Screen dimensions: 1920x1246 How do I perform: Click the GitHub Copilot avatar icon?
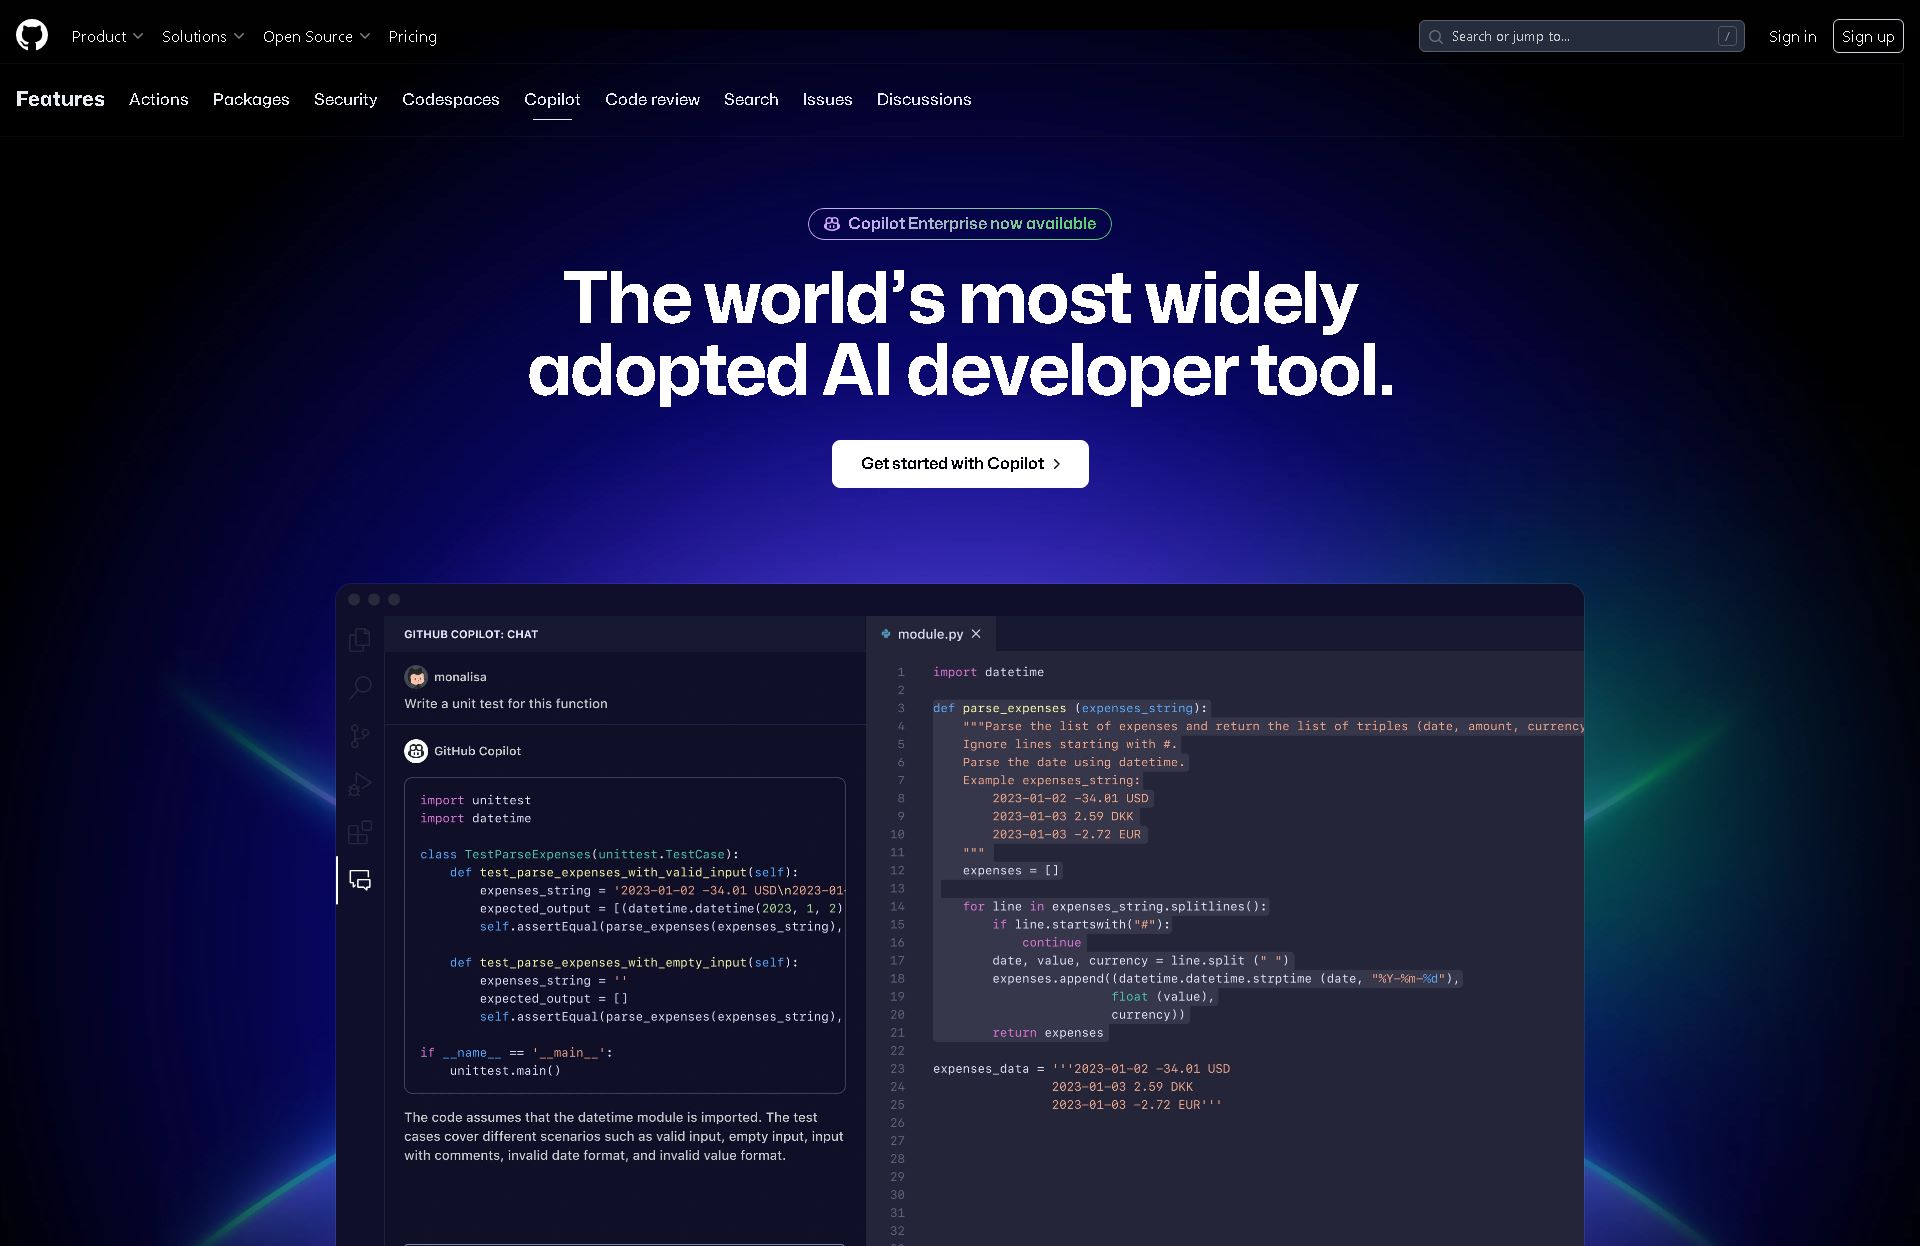point(416,751)
